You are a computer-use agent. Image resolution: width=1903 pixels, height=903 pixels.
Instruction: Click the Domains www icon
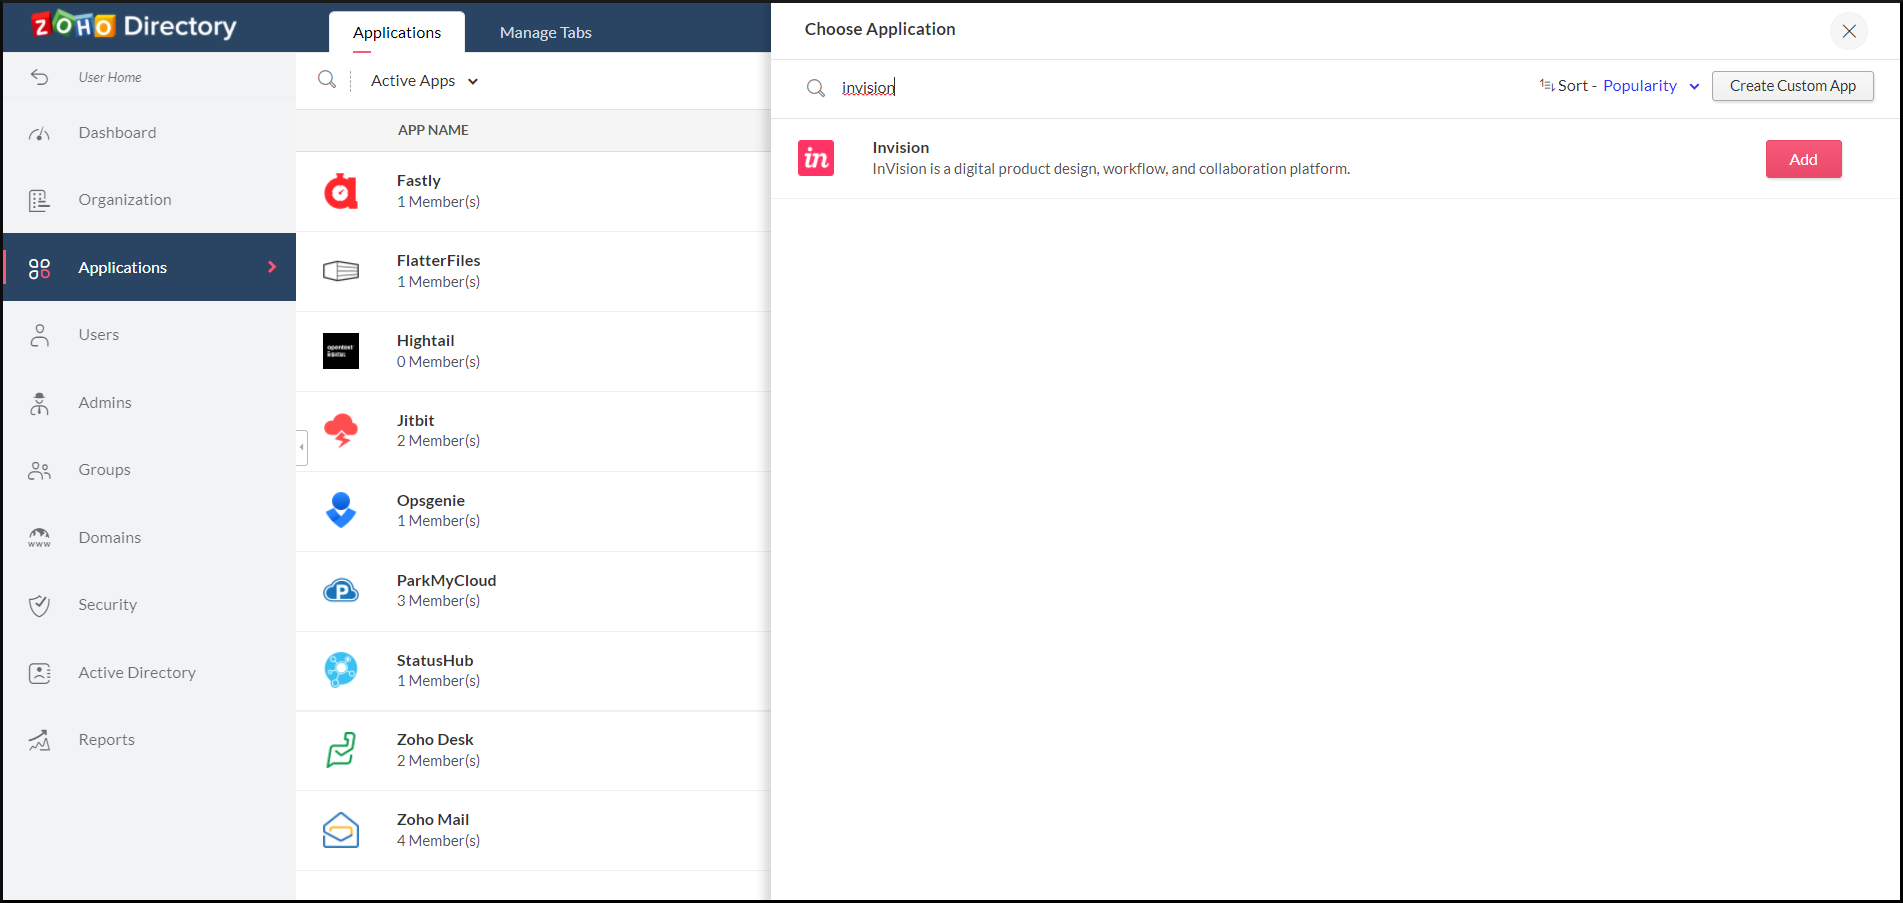(x=39, y=538)
